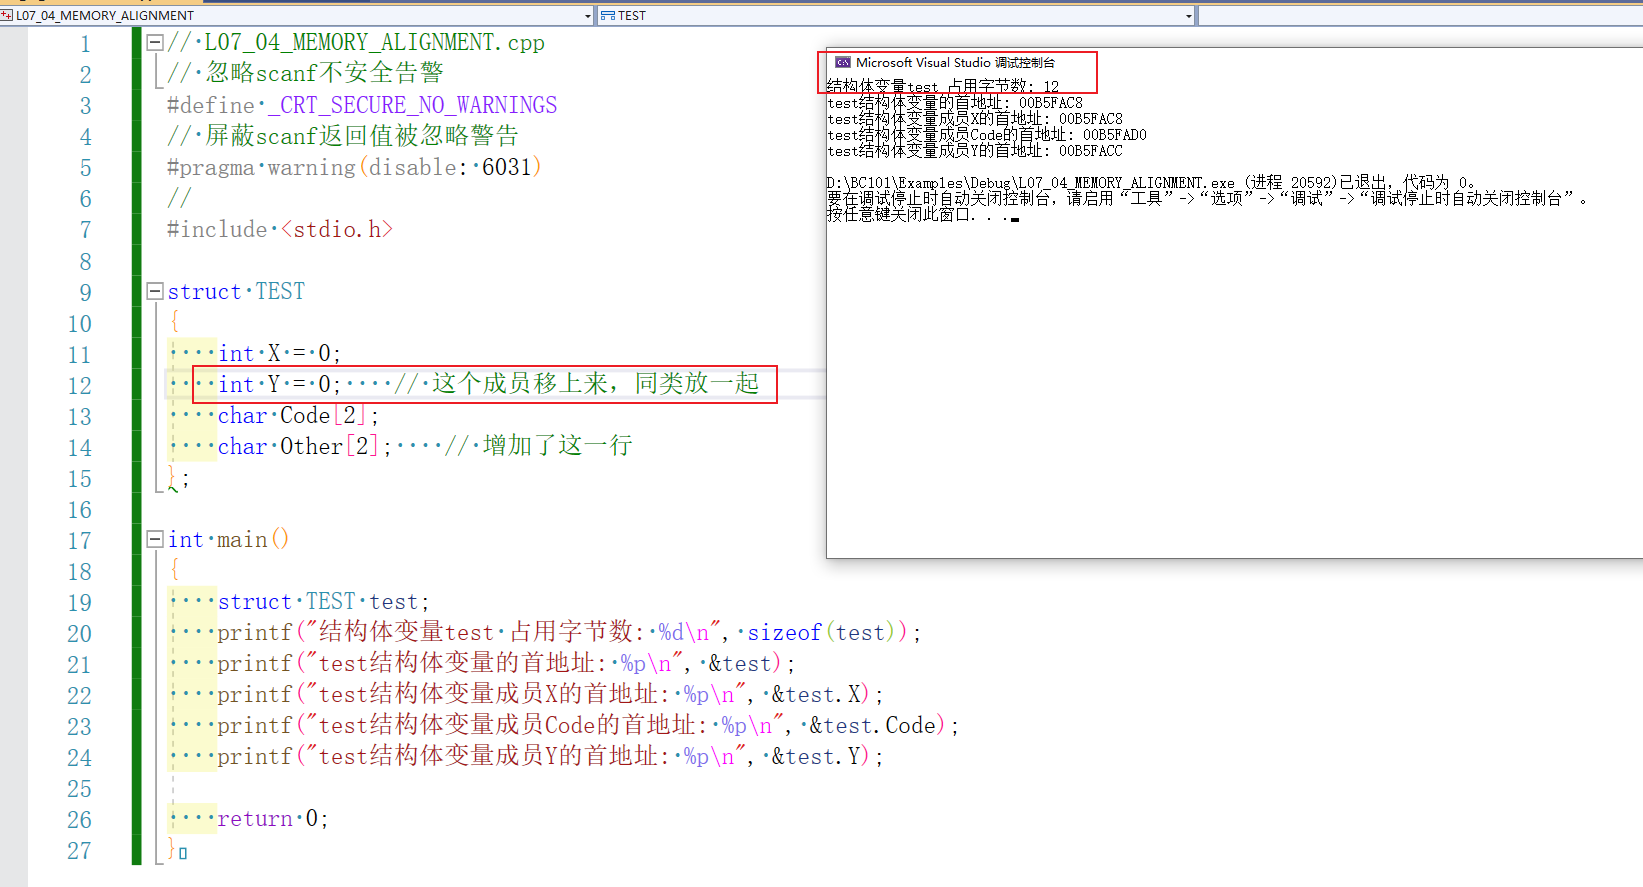Viewport: 1643px width, 887px height.
Task: Click the project icon beside L07_04_MEMORY_ALIGNMENT
Action: pyautogui.click(x=7, y=16)
